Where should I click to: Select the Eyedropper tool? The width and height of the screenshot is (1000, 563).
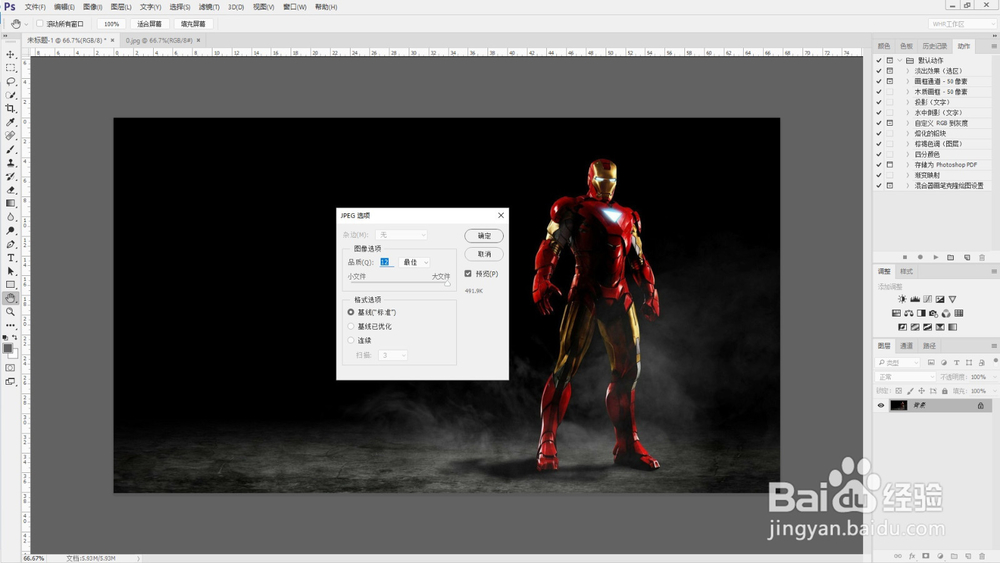pos(10,122)
